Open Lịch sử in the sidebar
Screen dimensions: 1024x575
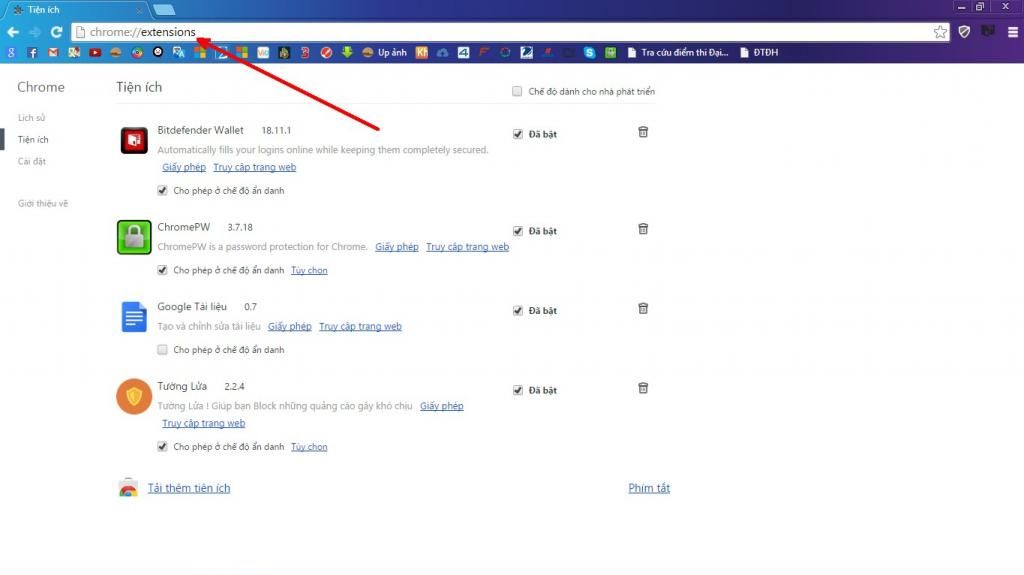point(31,118)
